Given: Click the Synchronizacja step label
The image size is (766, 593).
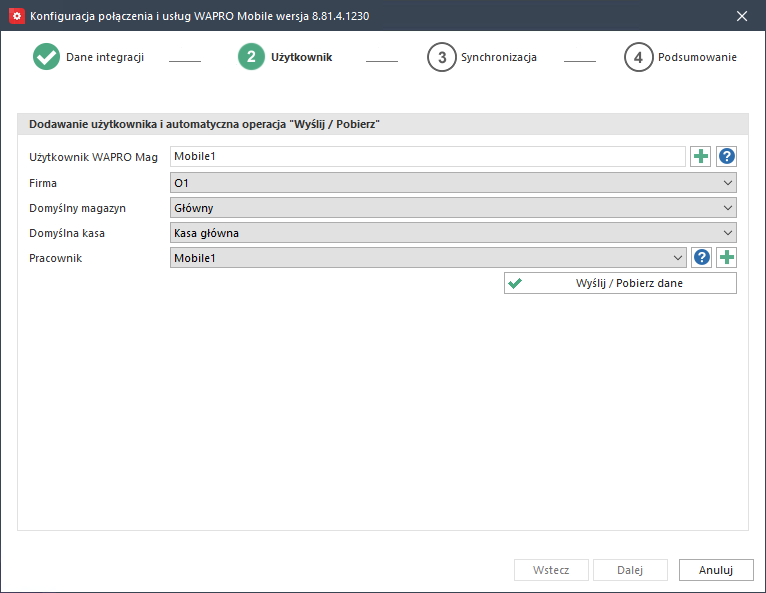Looking at the screenshot, I should (x=499, y=57).
